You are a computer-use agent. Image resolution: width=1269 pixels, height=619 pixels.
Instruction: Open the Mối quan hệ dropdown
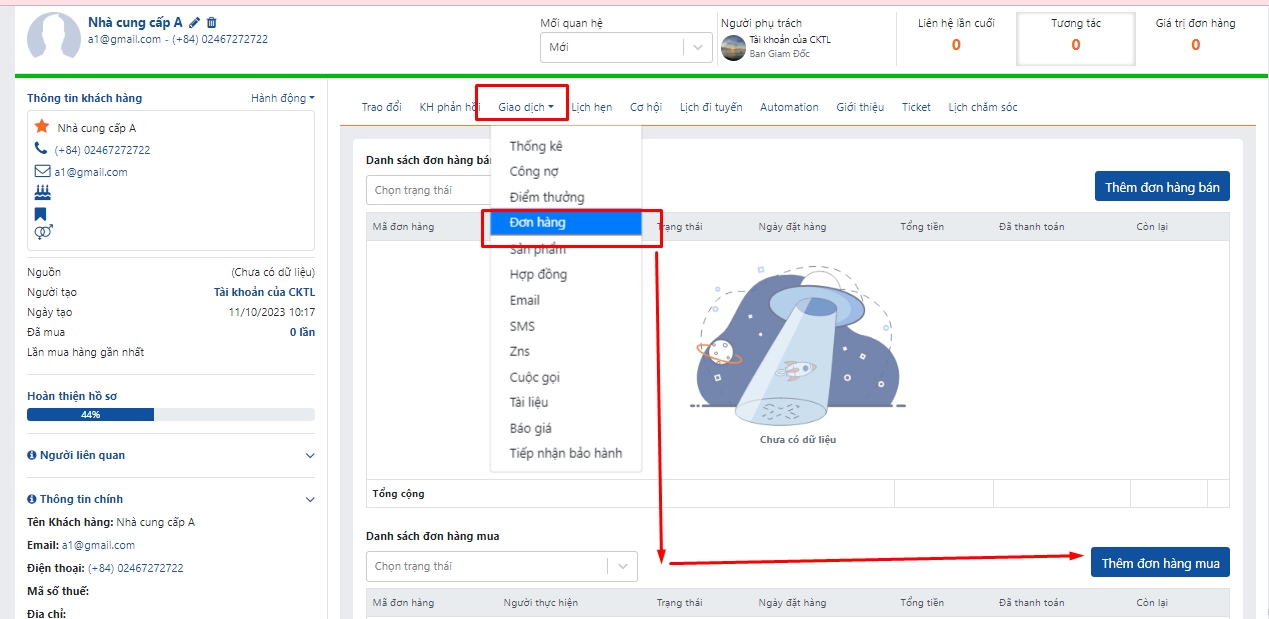(x=625, y=47)
